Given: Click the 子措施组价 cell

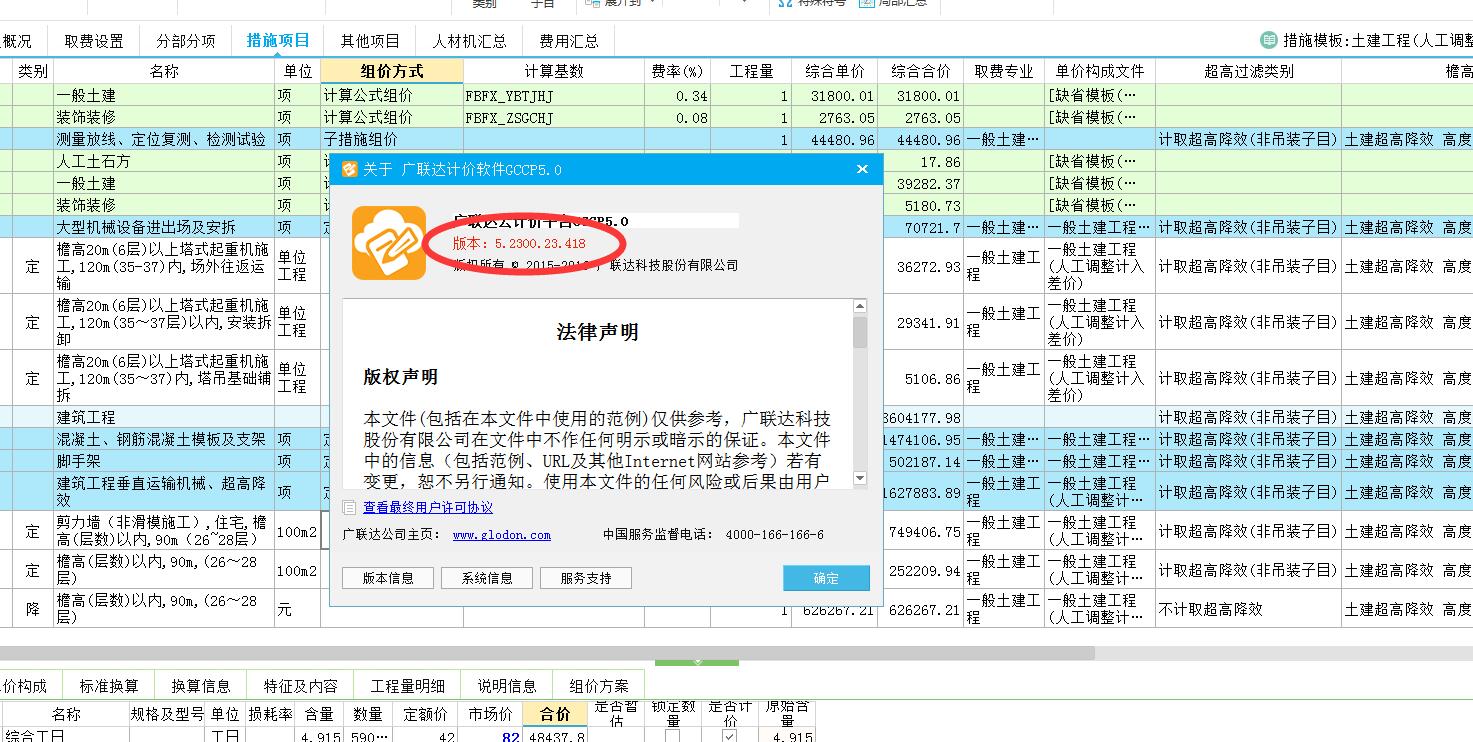Looking at the screenshot, I should (x=392, y=140).
